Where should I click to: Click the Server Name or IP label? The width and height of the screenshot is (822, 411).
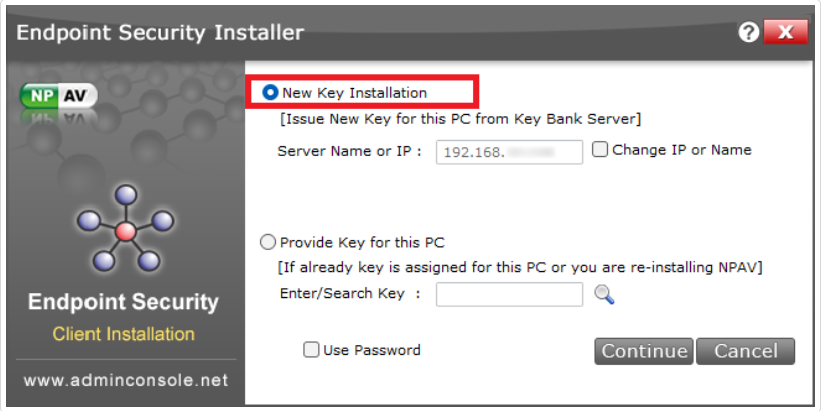click(349, 152)
